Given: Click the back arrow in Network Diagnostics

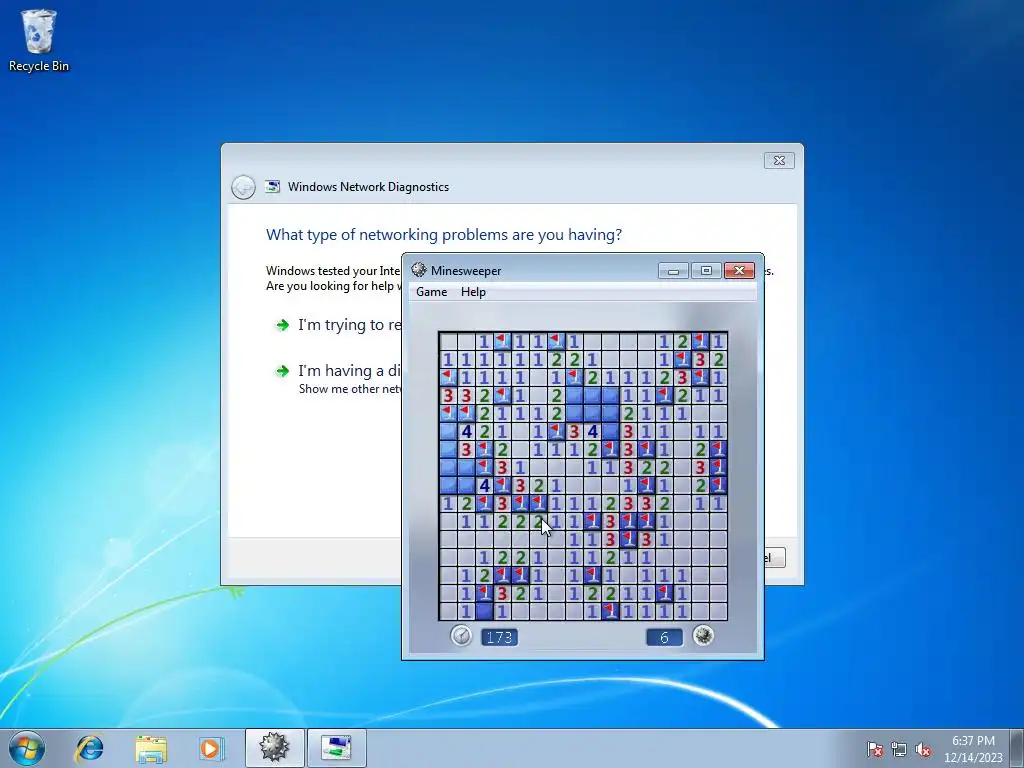Looking at the screenshot, I should click(x=243, y=187).
